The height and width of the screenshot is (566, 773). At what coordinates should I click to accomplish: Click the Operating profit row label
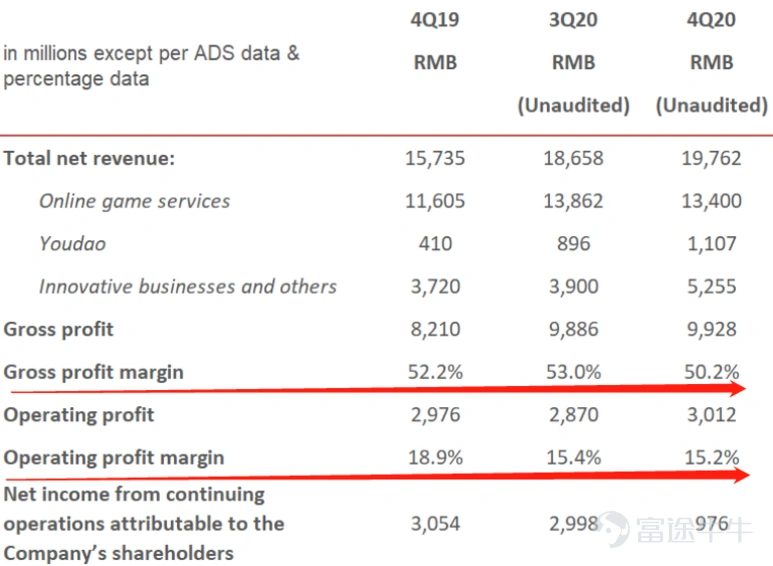pyautogui.click(x=79, y=415)
